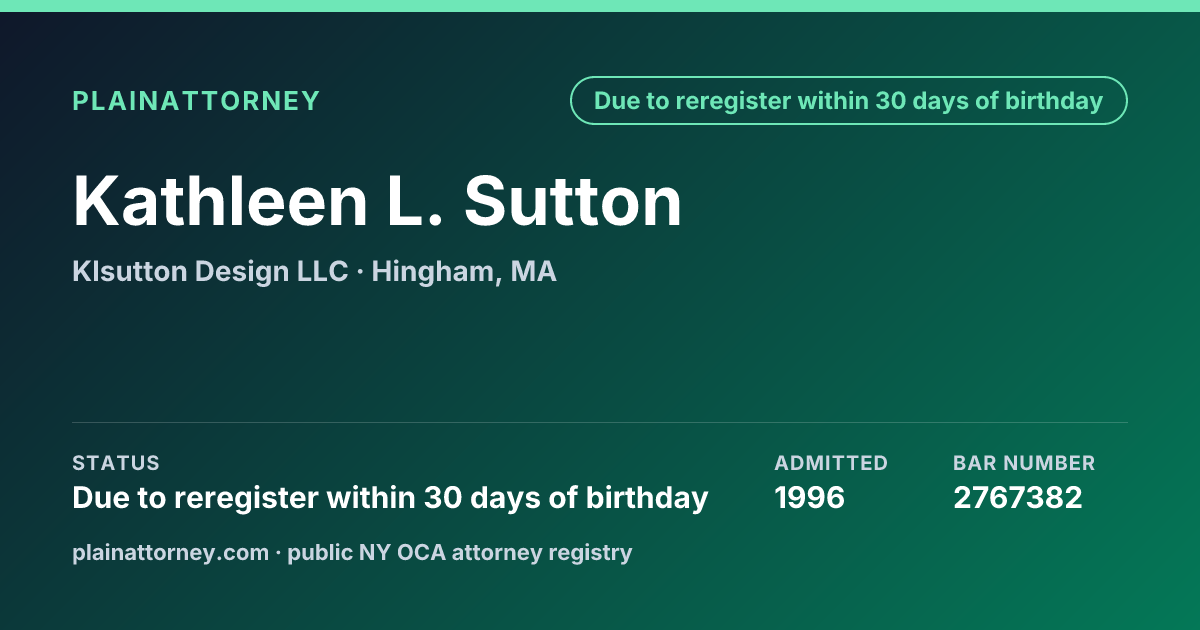Click the BAR NUMBER field label

[1024, 463]
